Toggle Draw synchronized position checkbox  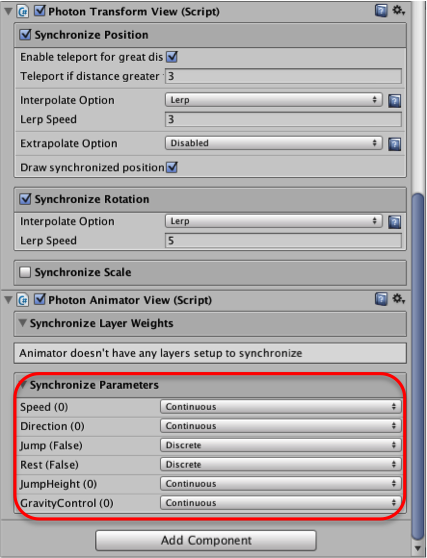pos(172,167)
